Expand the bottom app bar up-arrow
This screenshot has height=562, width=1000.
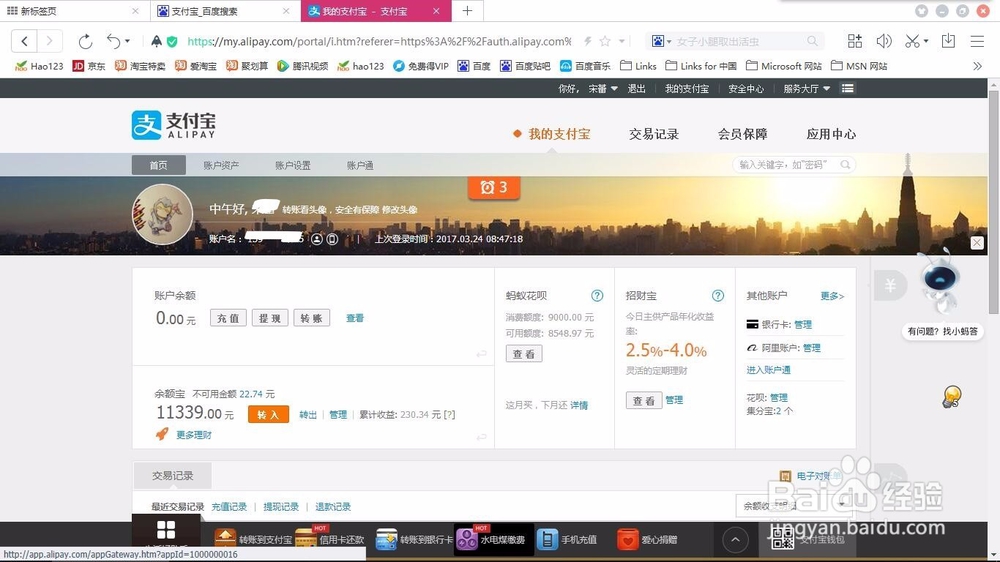click(735, 540)
